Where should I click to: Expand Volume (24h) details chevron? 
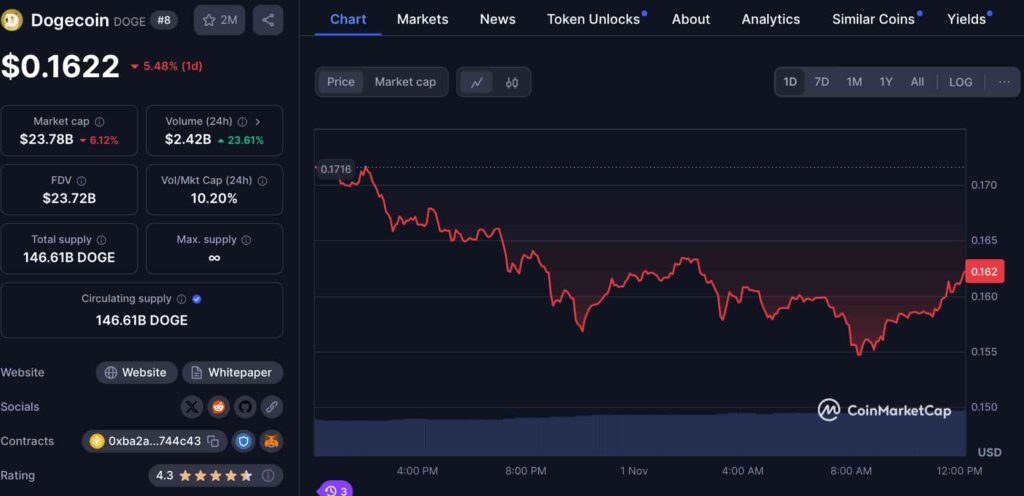(x=258, y=121)
